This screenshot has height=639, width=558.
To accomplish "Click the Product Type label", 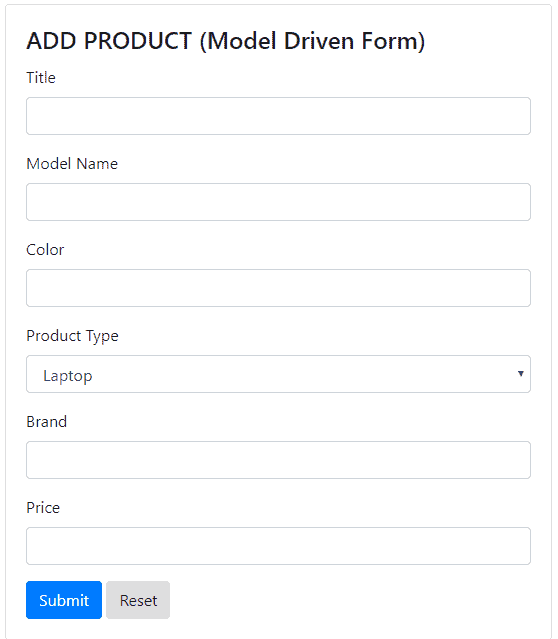I will (x=73, y=336).
